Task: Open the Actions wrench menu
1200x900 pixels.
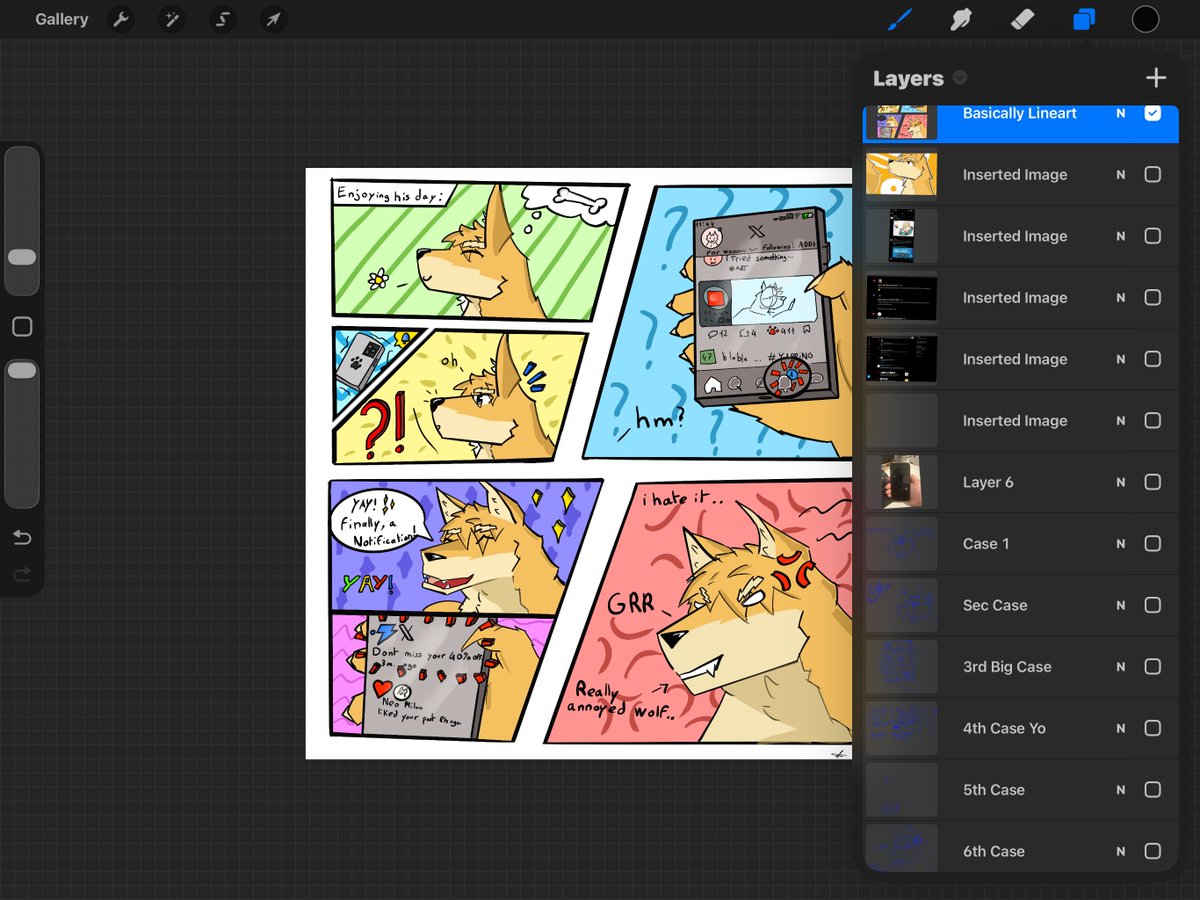Action: [121, 19]
